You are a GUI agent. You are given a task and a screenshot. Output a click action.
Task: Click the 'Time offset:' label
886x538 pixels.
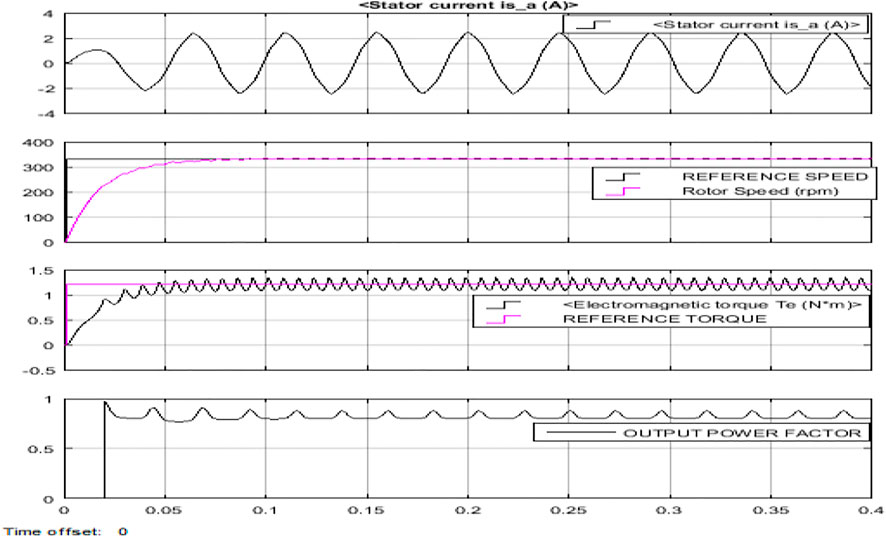pyautogui.click(x=52, y=531)
